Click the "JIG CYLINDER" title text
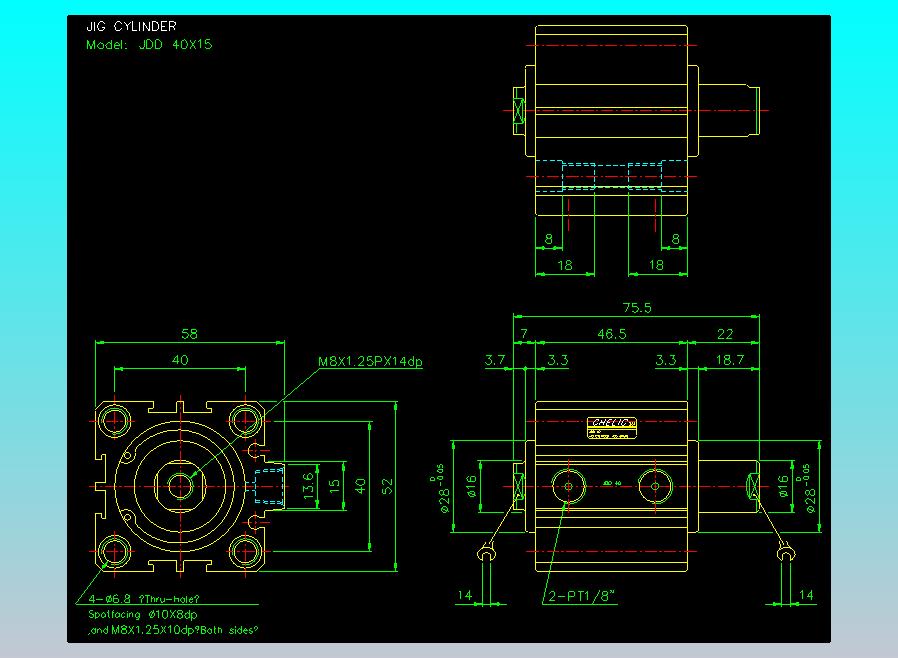 tap(131, 26)
